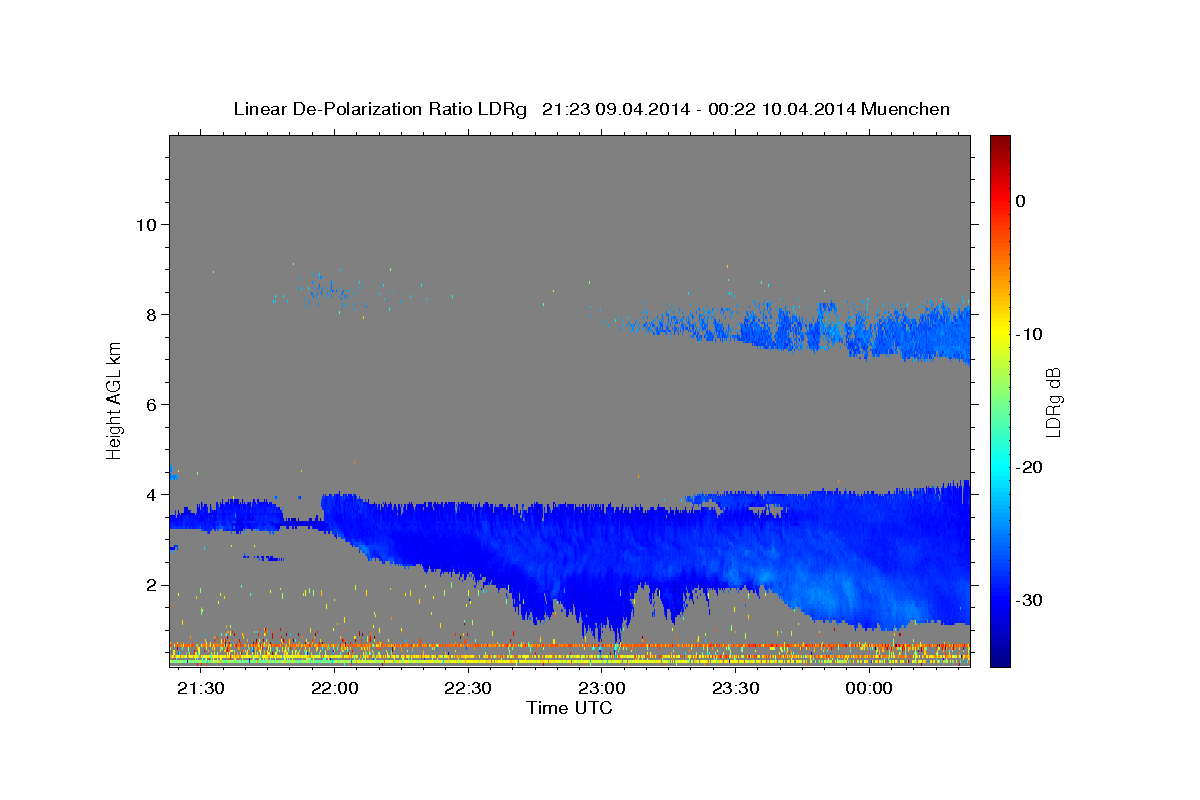Click the height tick label 8

coord(150,314)
